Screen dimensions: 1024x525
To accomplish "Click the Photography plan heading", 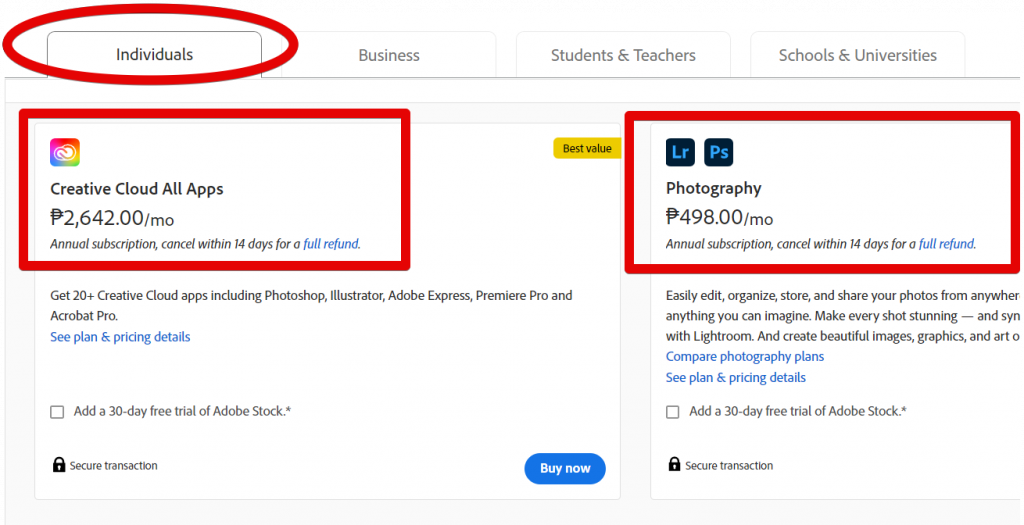I will coord(713,189).
